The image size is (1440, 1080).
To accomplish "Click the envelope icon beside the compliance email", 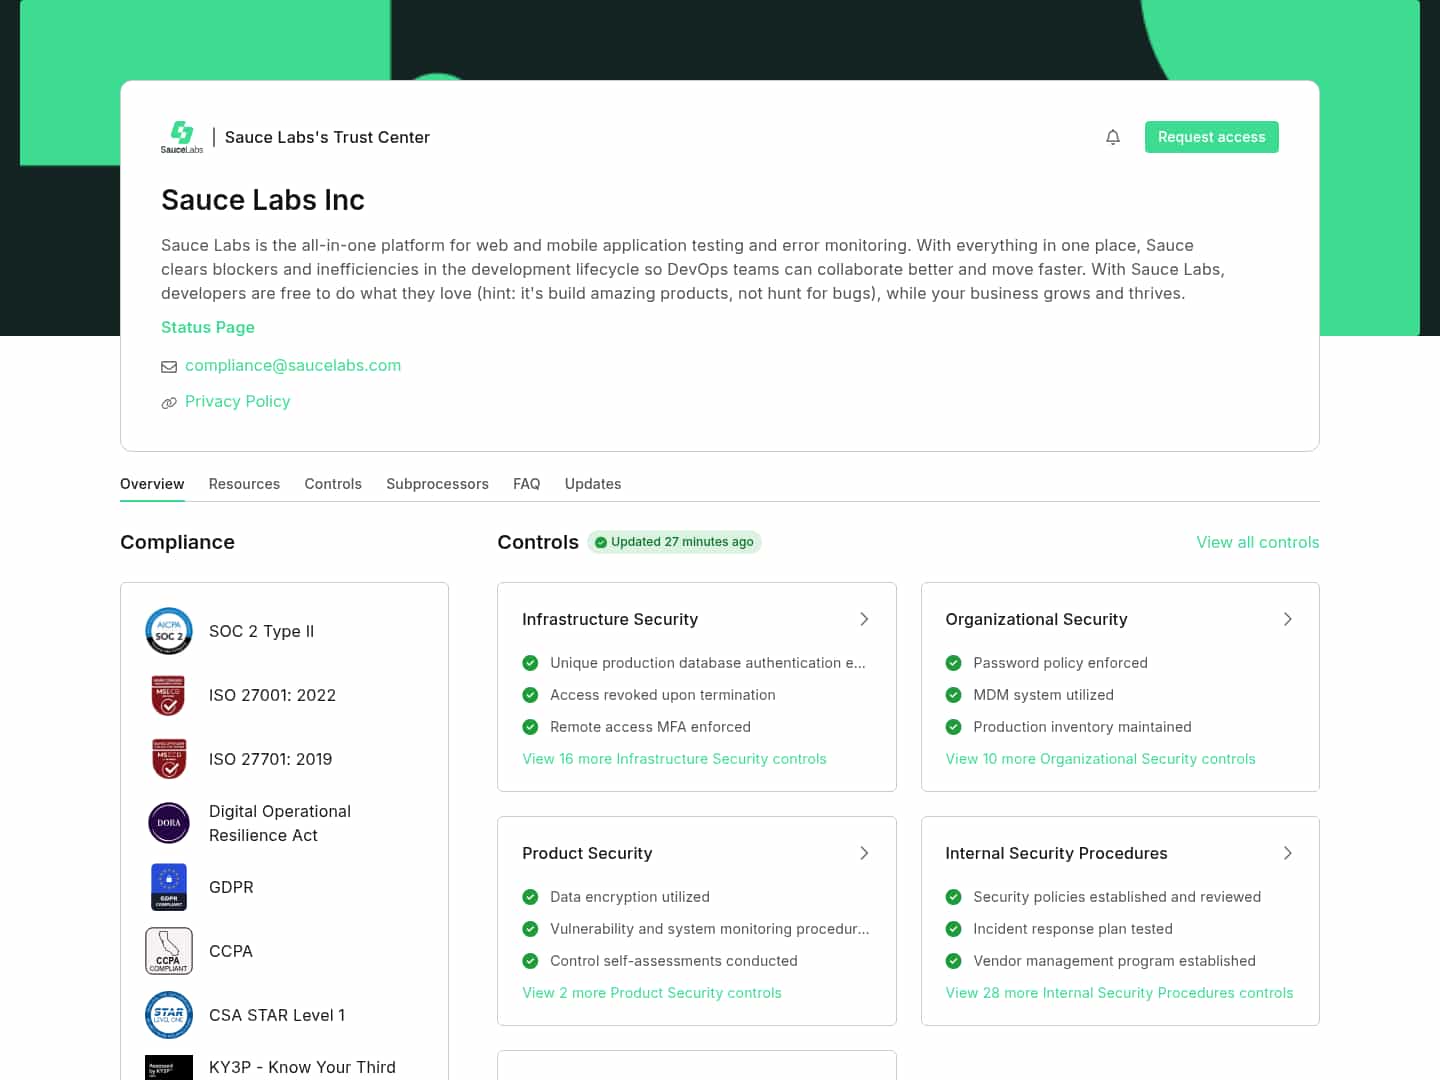I will 169,367.
